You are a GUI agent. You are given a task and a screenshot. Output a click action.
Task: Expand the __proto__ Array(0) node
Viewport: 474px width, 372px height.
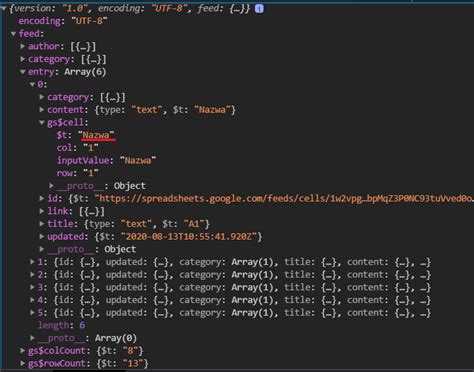click(x=32, y=338)
